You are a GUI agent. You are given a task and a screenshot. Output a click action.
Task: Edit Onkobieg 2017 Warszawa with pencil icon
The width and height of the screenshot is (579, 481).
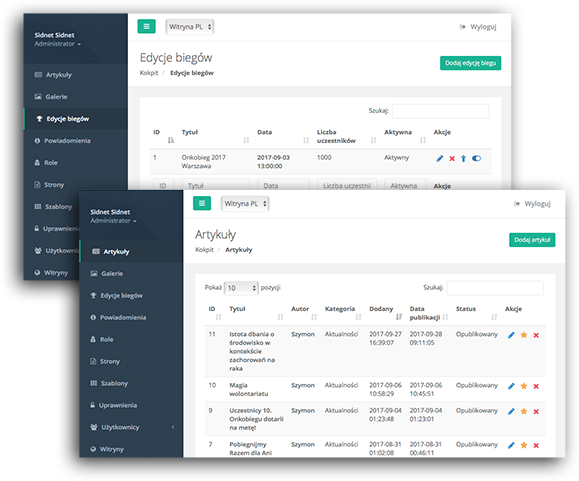(439, 159)
